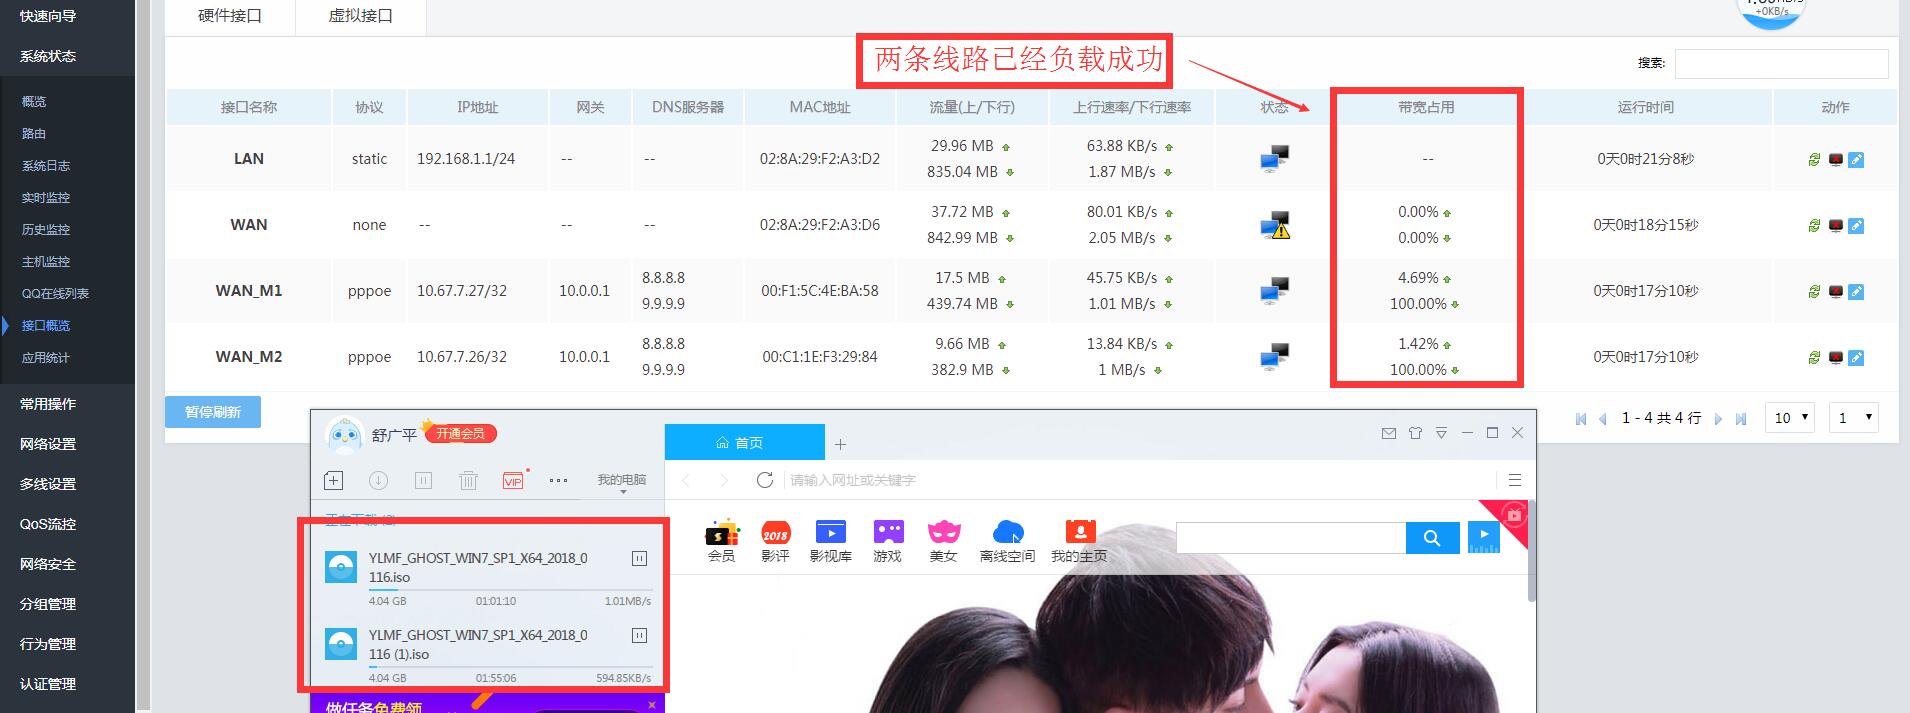Edit the LAN interface with the pencil icon
1910x713 pixels.
[x=1856, y=159]
